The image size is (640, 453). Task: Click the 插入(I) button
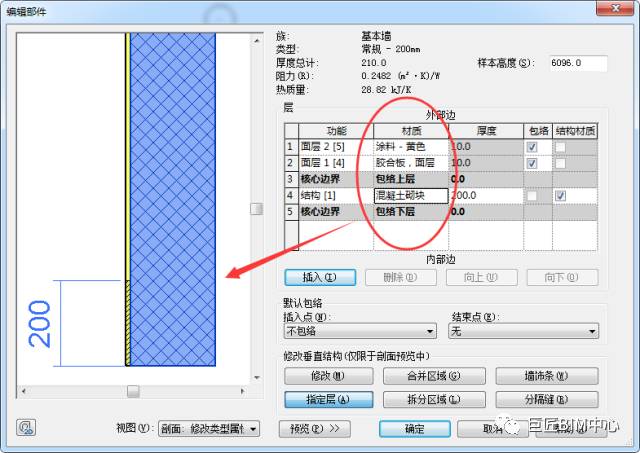(x=320, y=278)
